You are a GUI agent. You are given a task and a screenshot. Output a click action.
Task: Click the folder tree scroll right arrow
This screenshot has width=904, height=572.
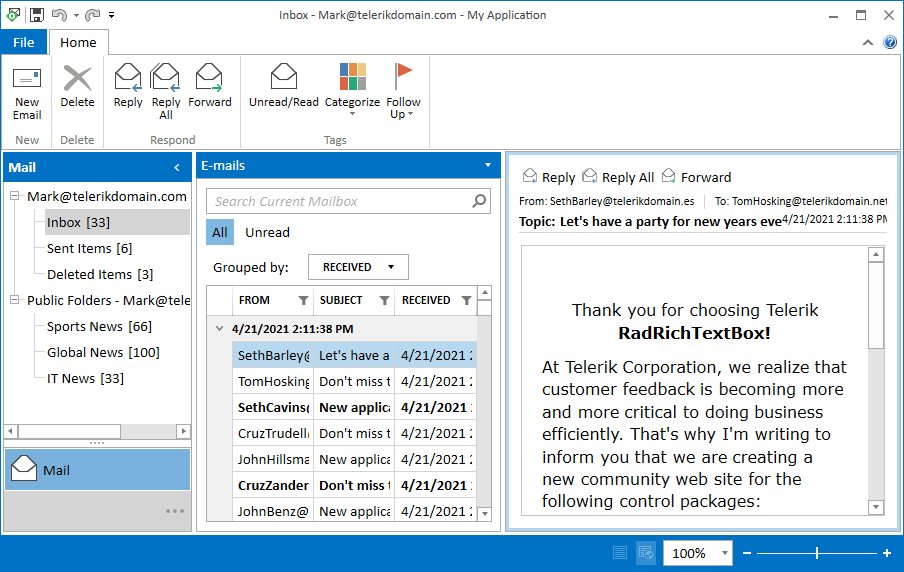coord(183,431)
